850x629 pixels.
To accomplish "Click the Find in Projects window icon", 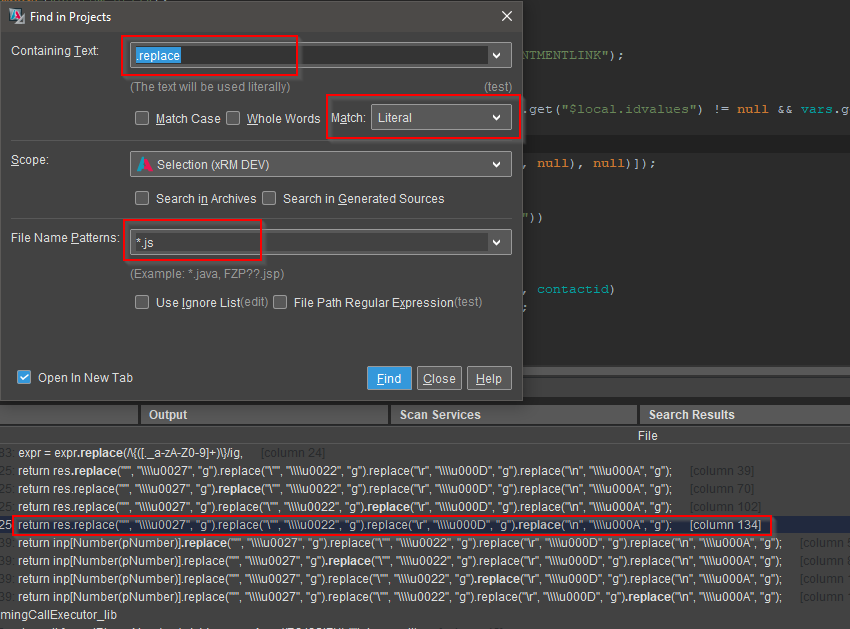I will click(17, 16).
